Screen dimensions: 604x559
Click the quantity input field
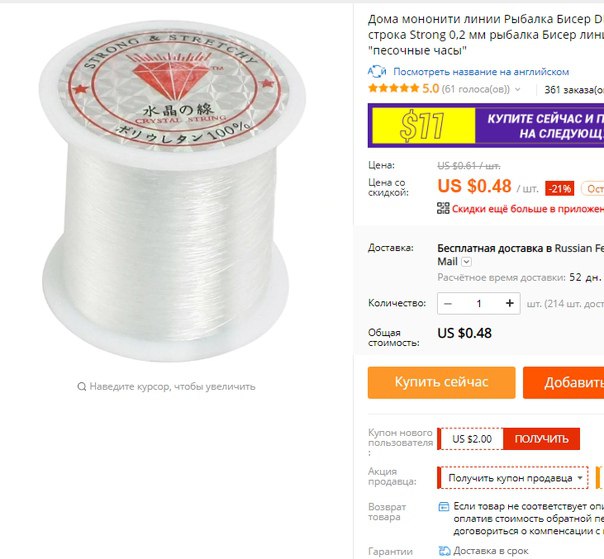[x=478, y=304]
